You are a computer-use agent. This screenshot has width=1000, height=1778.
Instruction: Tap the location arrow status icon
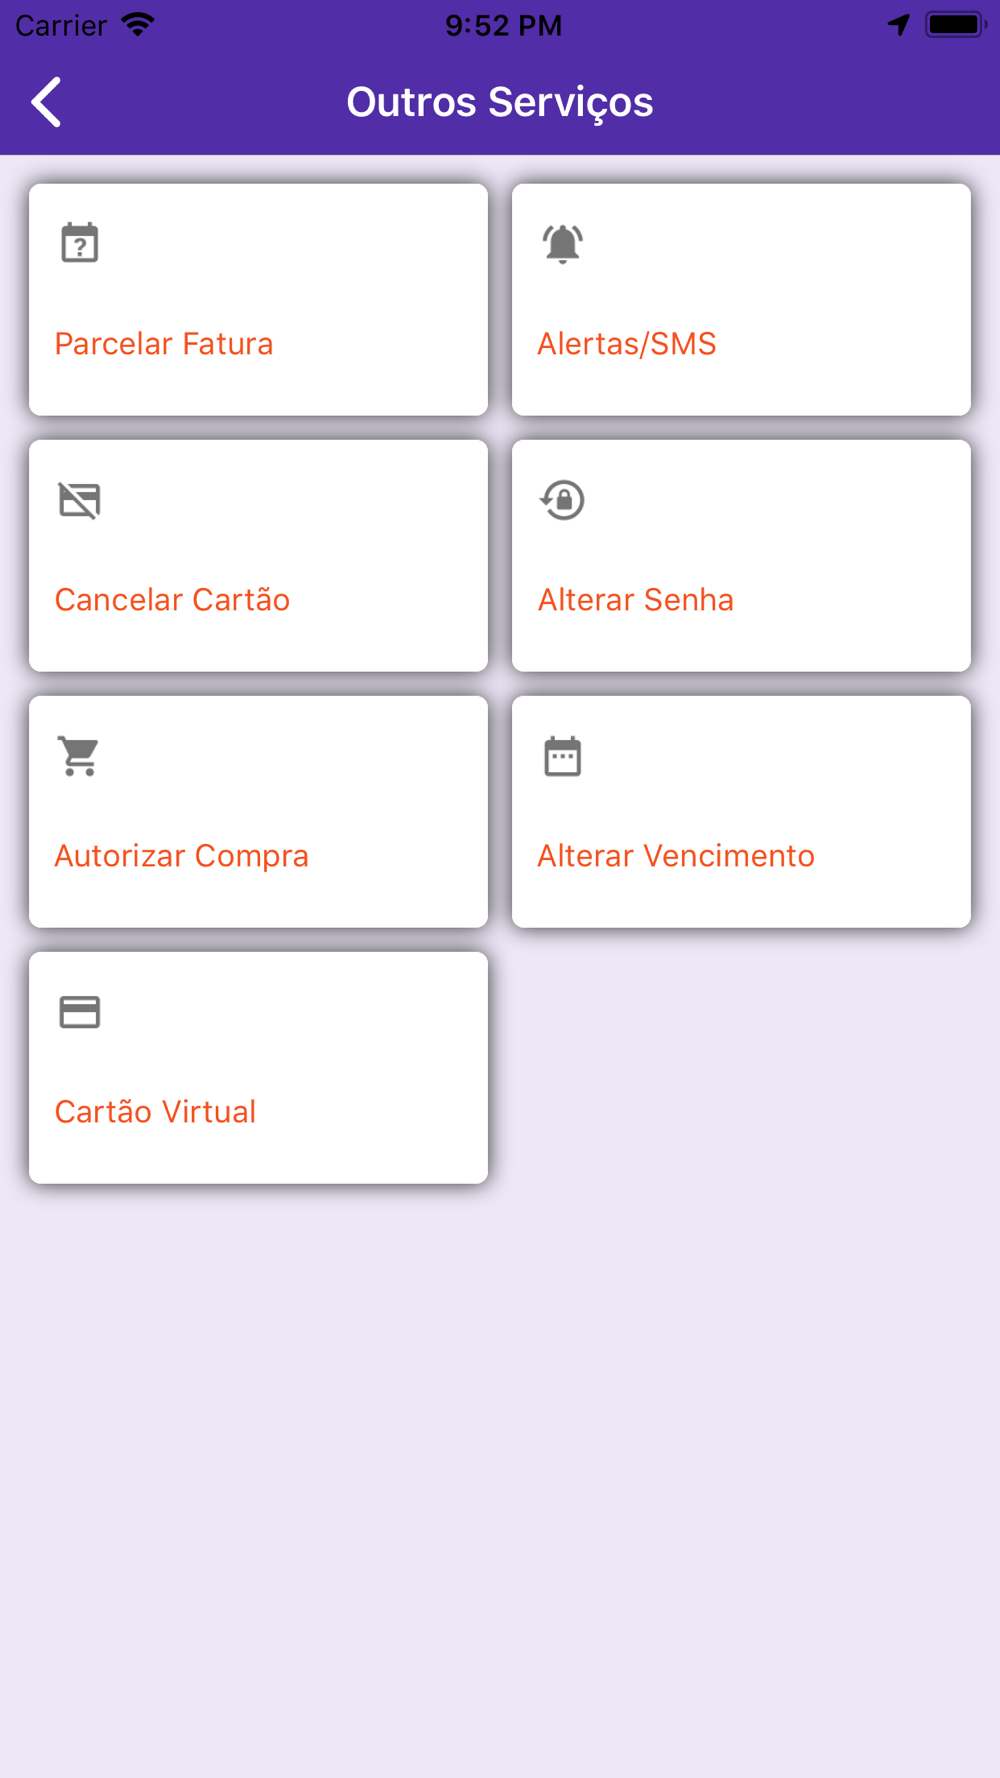(x=899, y=25)
